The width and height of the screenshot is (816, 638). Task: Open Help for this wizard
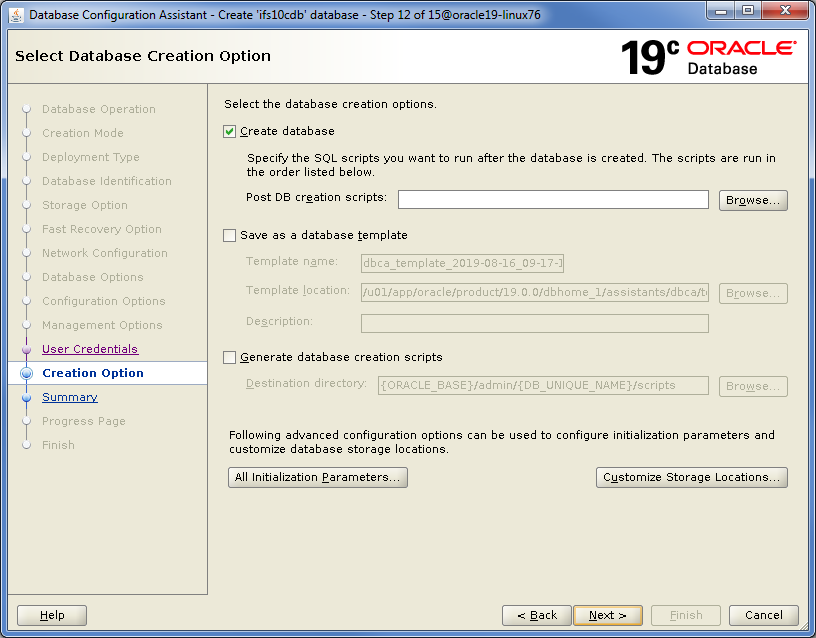[52, 615]
